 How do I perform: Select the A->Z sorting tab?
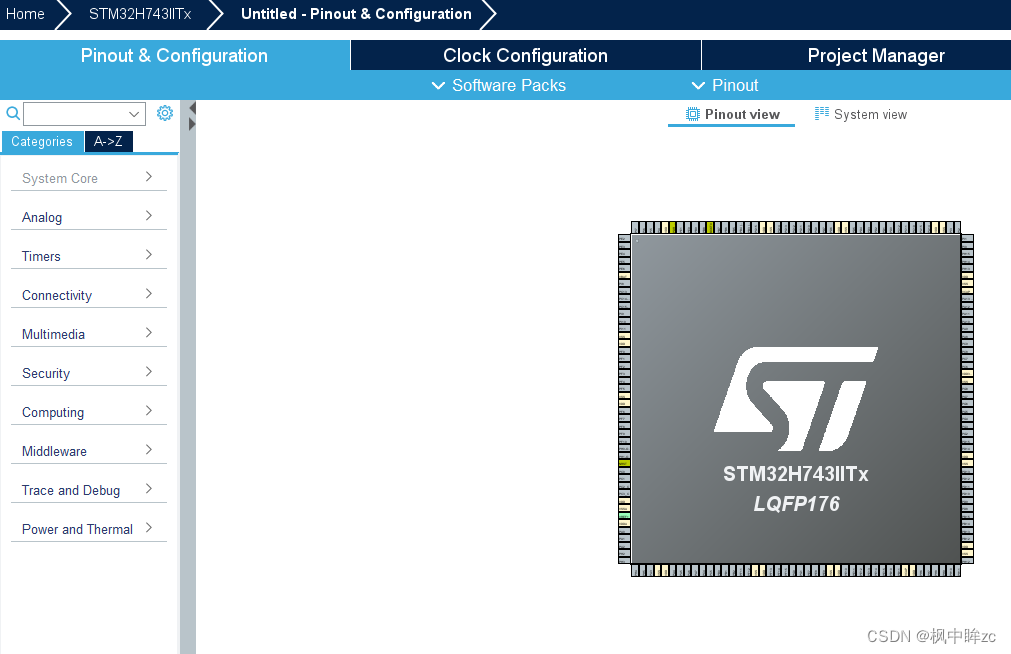108,141
